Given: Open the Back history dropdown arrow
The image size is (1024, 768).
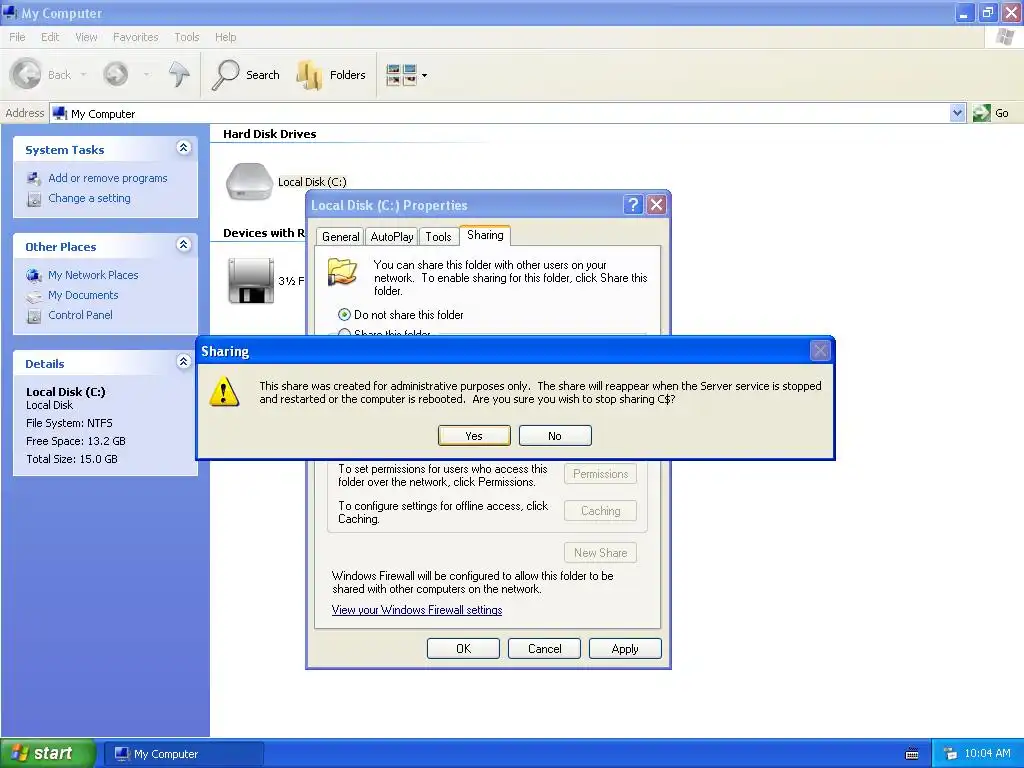Looking at the screenshot, I should pyautogui.click(x=83, y=74).
